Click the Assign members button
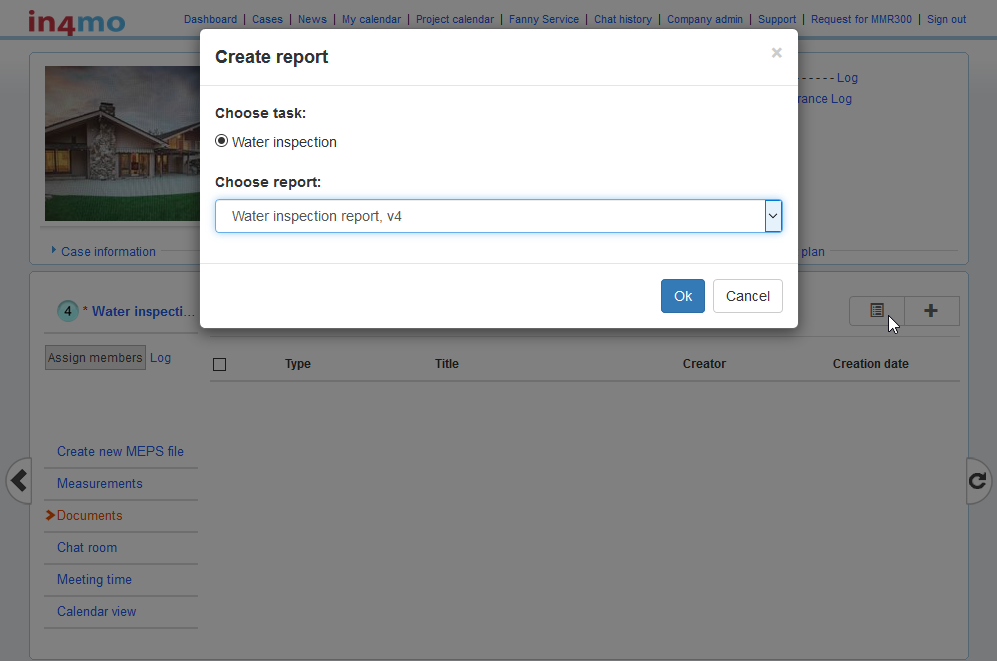The height and width of the screenshot is (661, 997). 95,358
